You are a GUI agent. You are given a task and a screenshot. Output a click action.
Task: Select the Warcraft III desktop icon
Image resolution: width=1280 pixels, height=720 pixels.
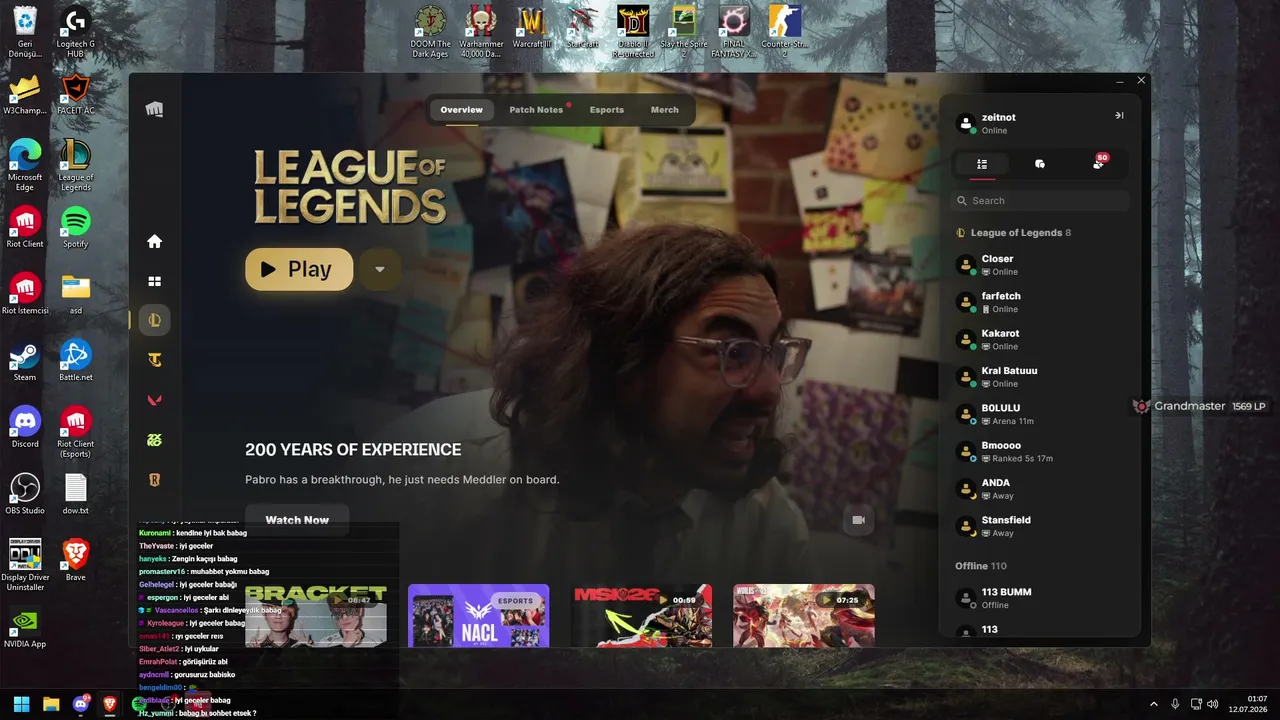pyautogui.click(x=532, y=27)
